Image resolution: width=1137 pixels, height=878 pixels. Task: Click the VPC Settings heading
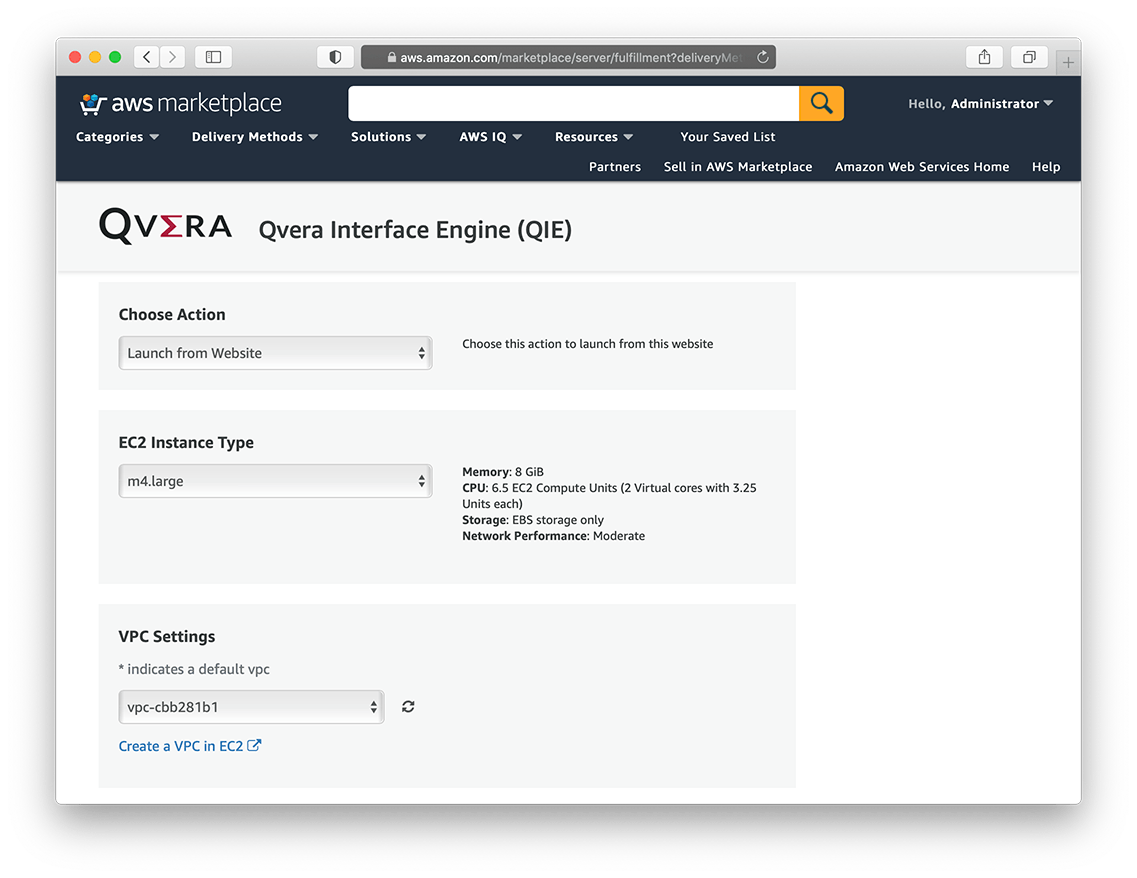[167, 636]
